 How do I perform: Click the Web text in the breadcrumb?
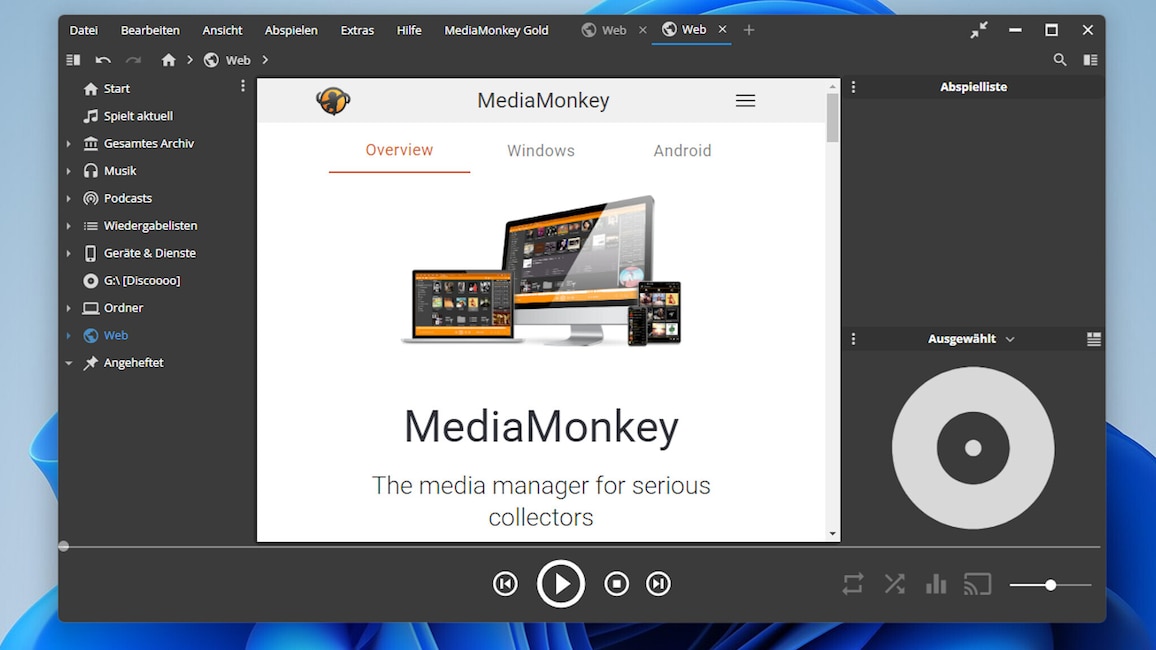coord(238,60)
